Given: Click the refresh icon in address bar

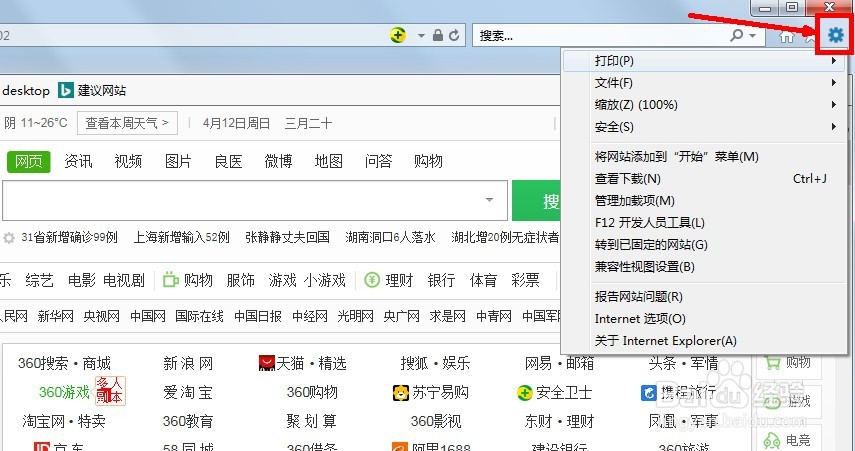Looking at the screenshot, I should (454, 35).
